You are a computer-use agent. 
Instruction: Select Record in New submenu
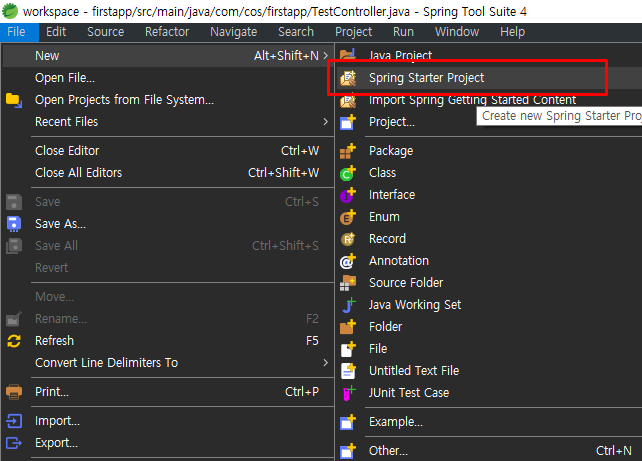(x=489, y=239)
